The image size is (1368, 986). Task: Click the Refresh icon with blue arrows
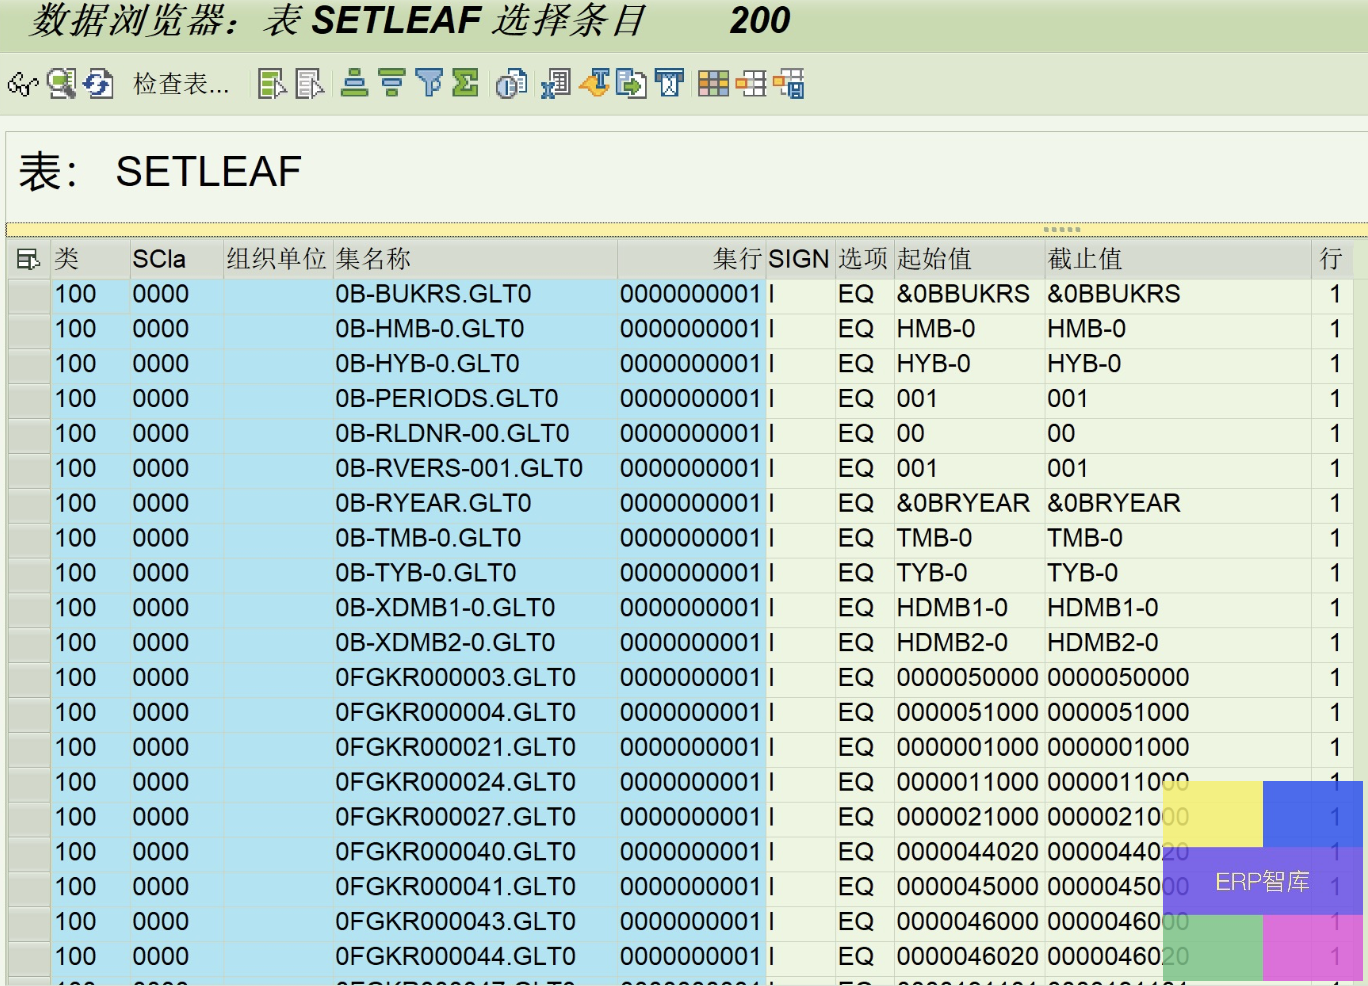pyautogui.click(x=98, y=84)
